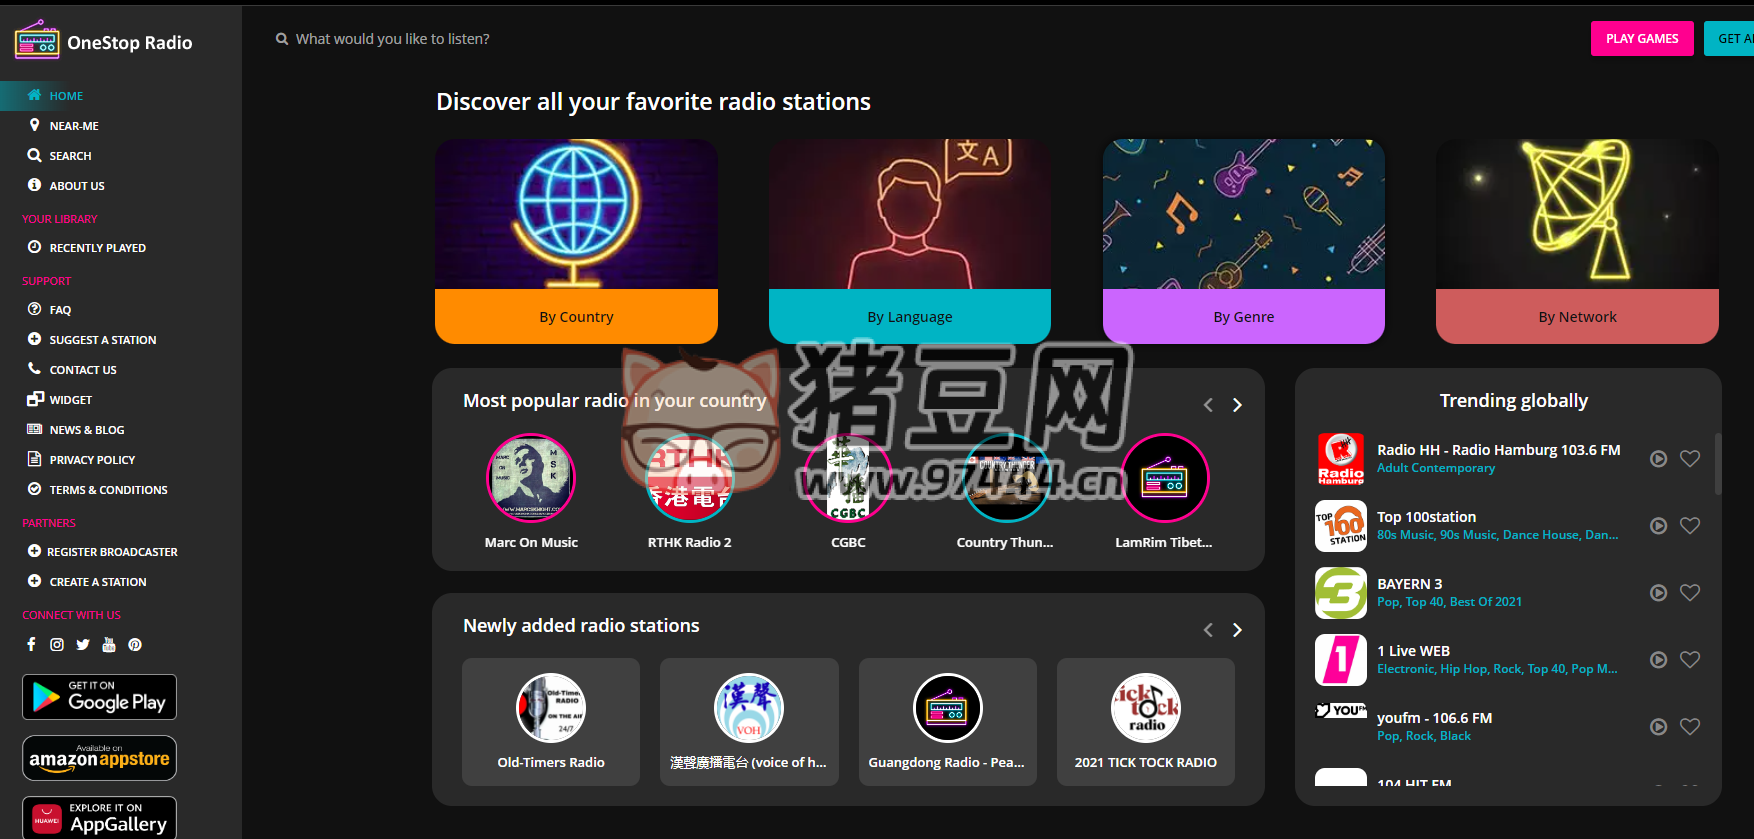Viewport: 1754px width, 839px height.
Task: Play youfm - 106.6 FM station
Action: [x=1658, y=727]
